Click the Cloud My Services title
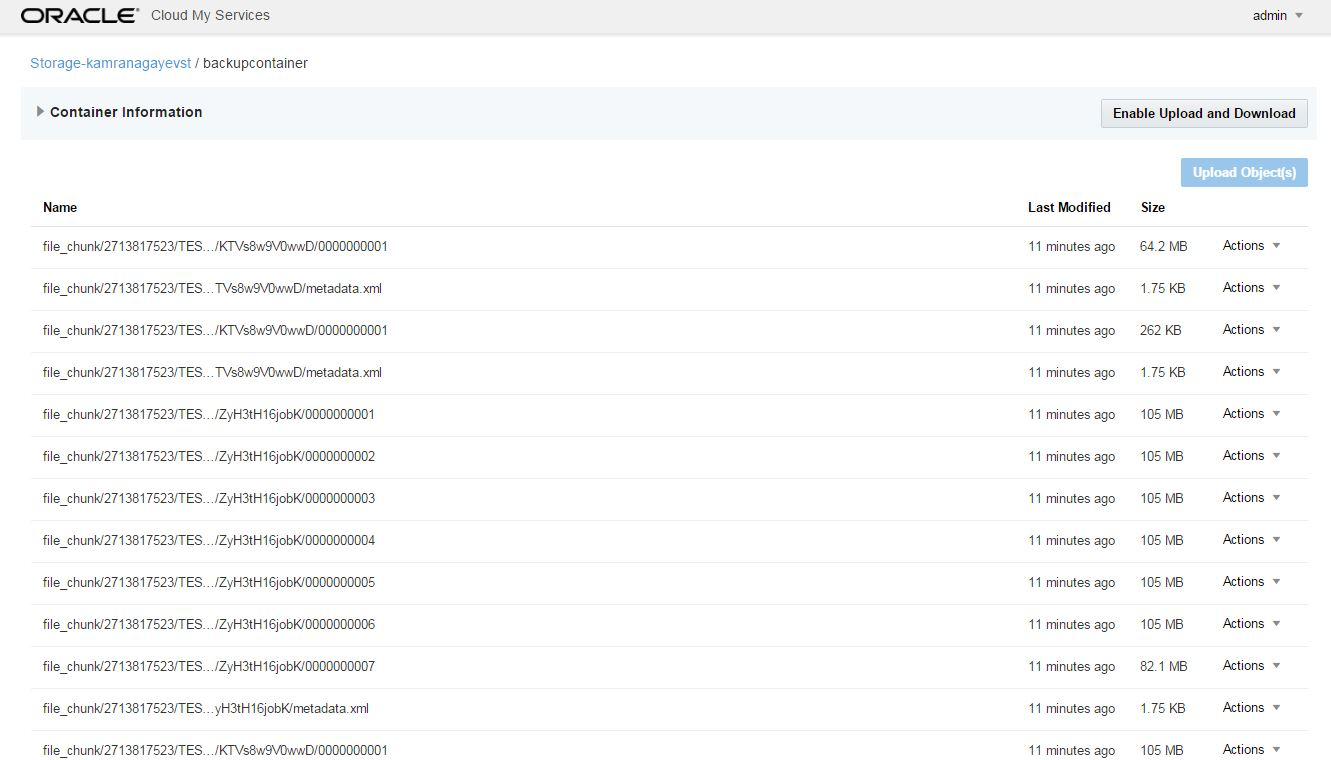 pyautogui.click(x=210, y=15)
